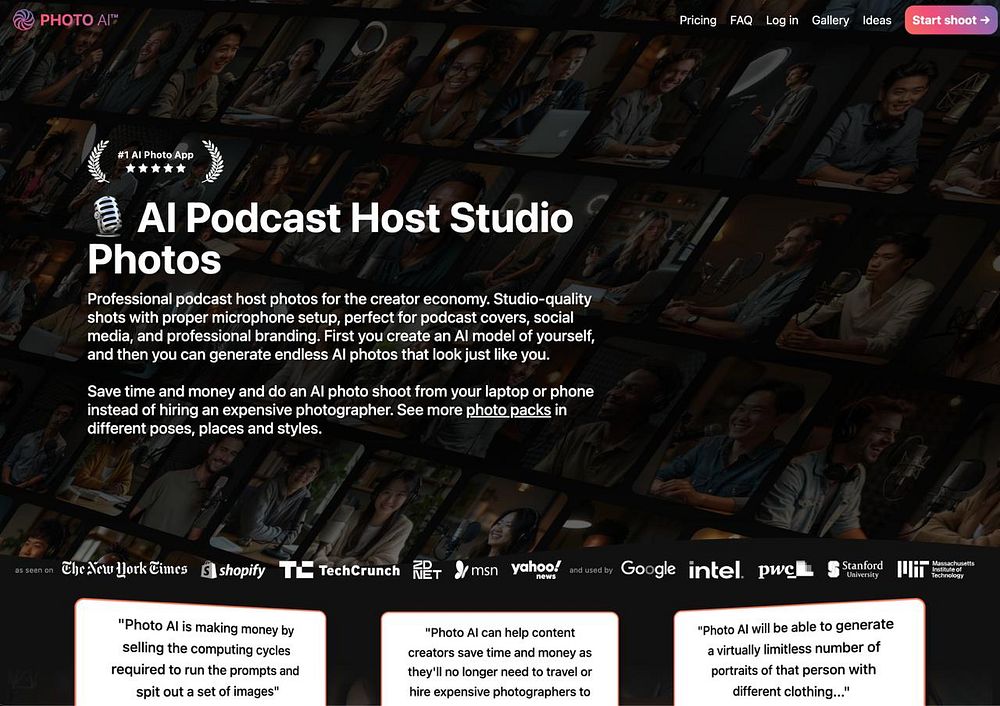Viewport: 1000px width, 706px height.
Task: Click the intel logo
Action: pos(716,570)
